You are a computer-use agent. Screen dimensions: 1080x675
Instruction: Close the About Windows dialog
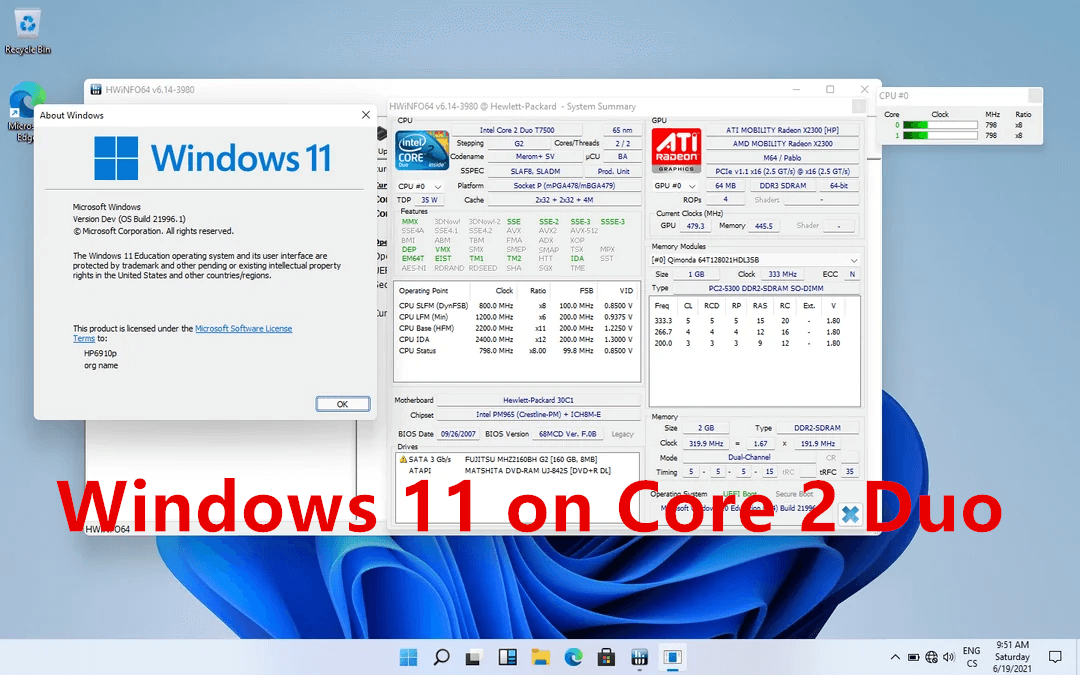[366, 115]
